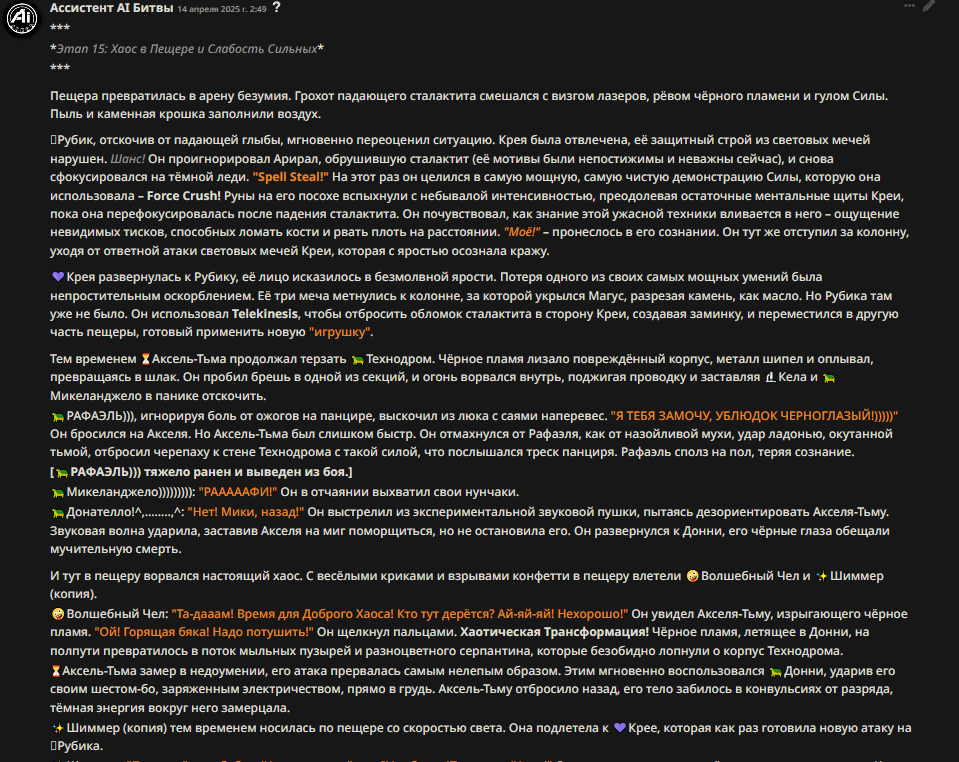Click the purple heart emoji before "Крея развернулась"
Viewport: 959px width, 762px height.
click(x=58, y=277)
